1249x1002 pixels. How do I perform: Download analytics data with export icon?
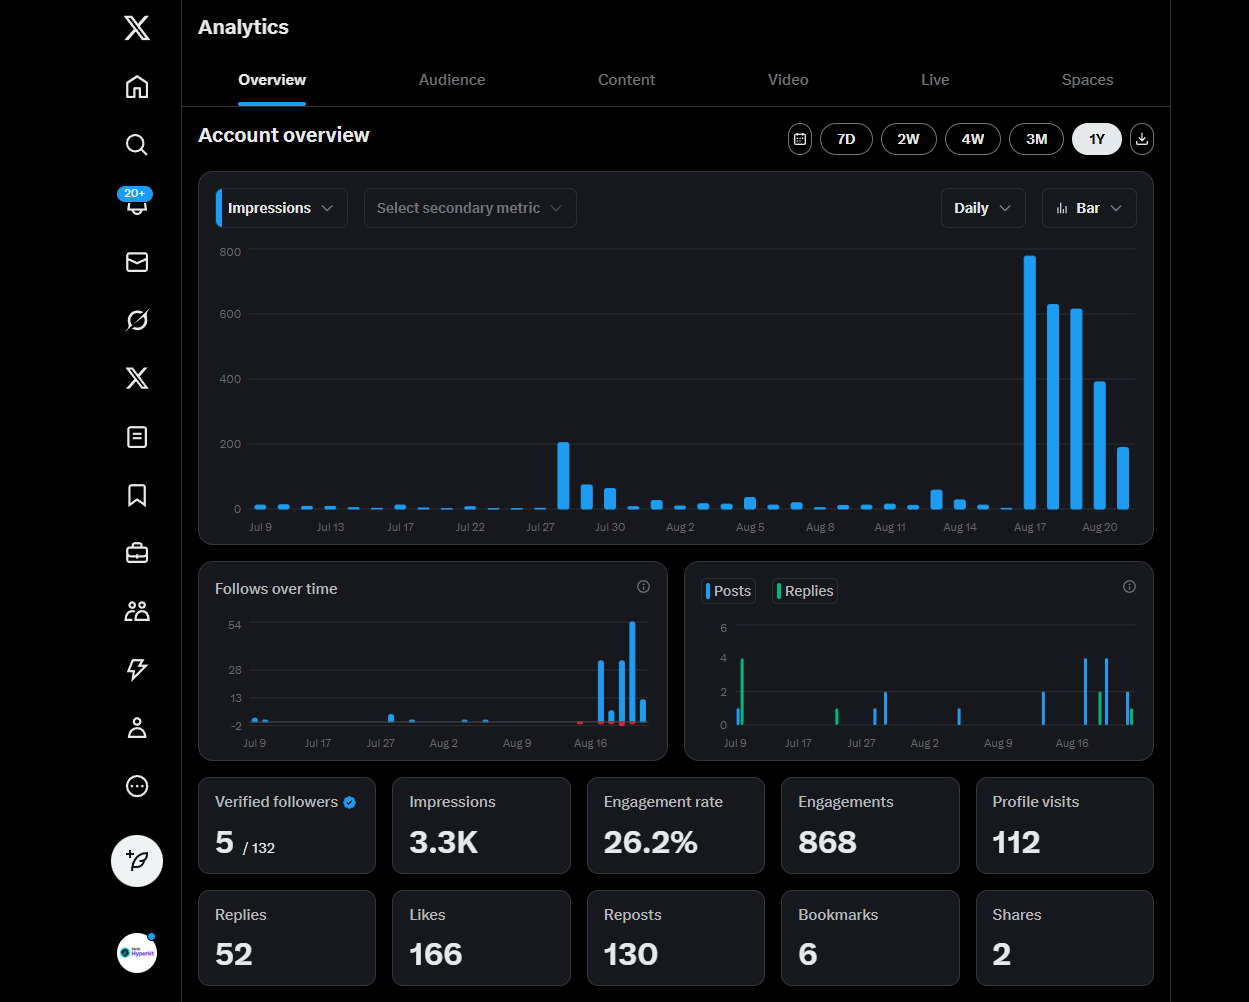(1141, 139)
